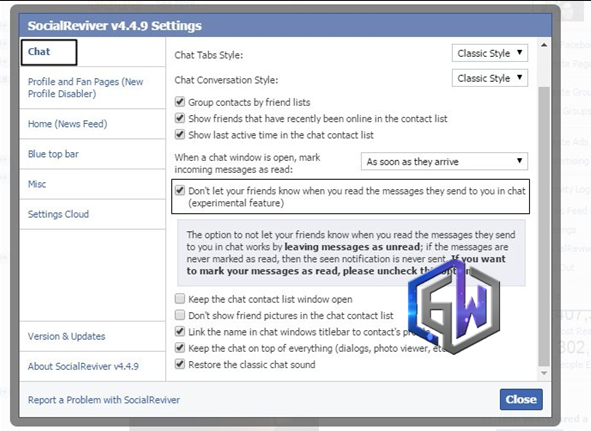Toggle Link the name in chat titlebar
The width and height of the screenshot is (591, 431).
(x=180, y=331)
